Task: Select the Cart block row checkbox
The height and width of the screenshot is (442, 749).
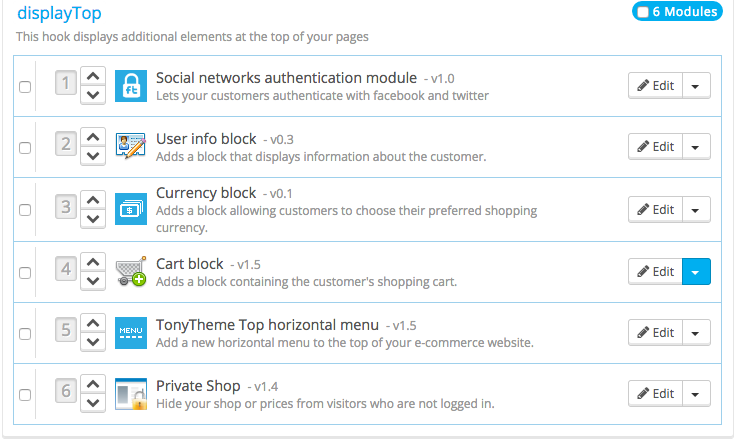Action: point(25,273)
